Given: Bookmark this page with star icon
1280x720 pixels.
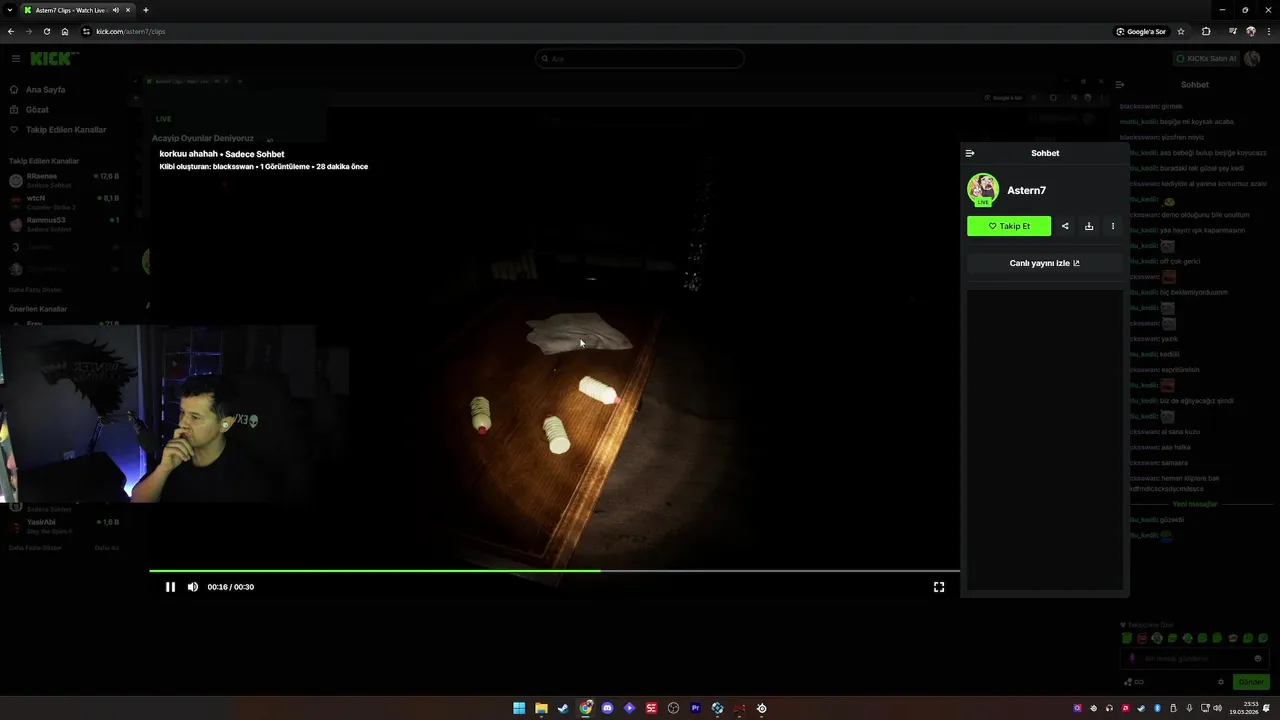Looking at the screenshot, I should tap(1181, 31).
